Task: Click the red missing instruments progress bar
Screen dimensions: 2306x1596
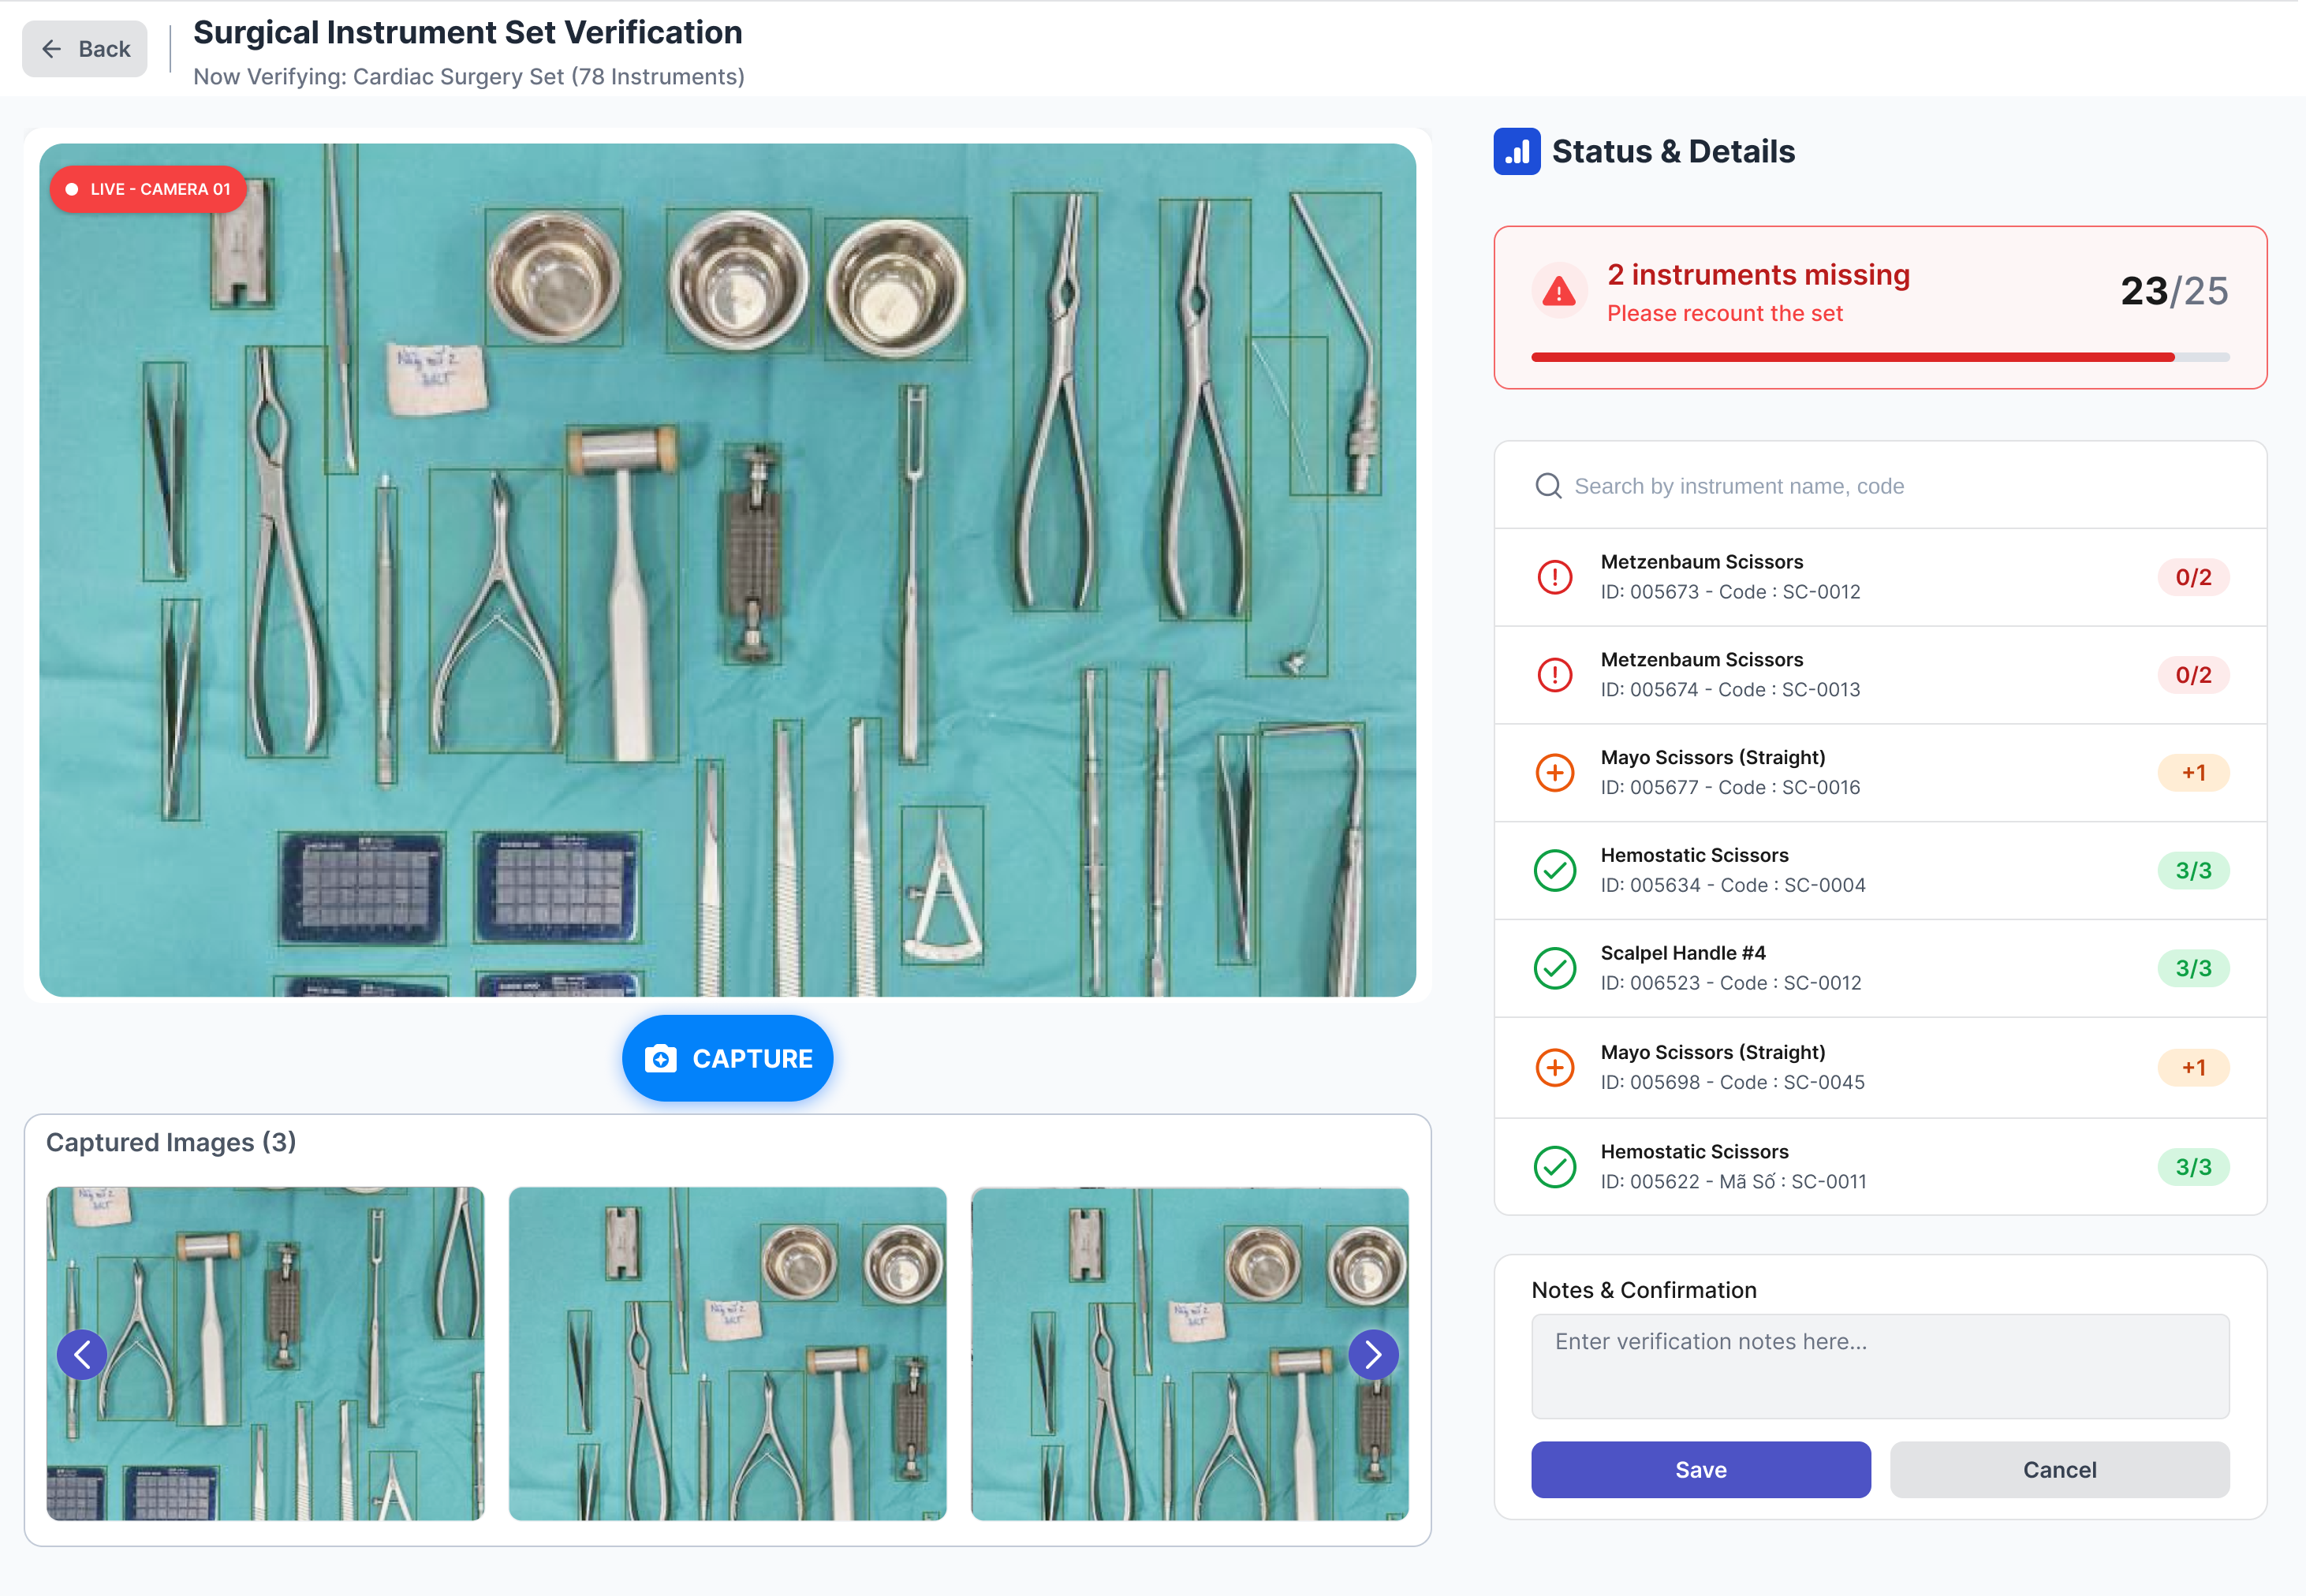Action: click(x=1880, y=357)
